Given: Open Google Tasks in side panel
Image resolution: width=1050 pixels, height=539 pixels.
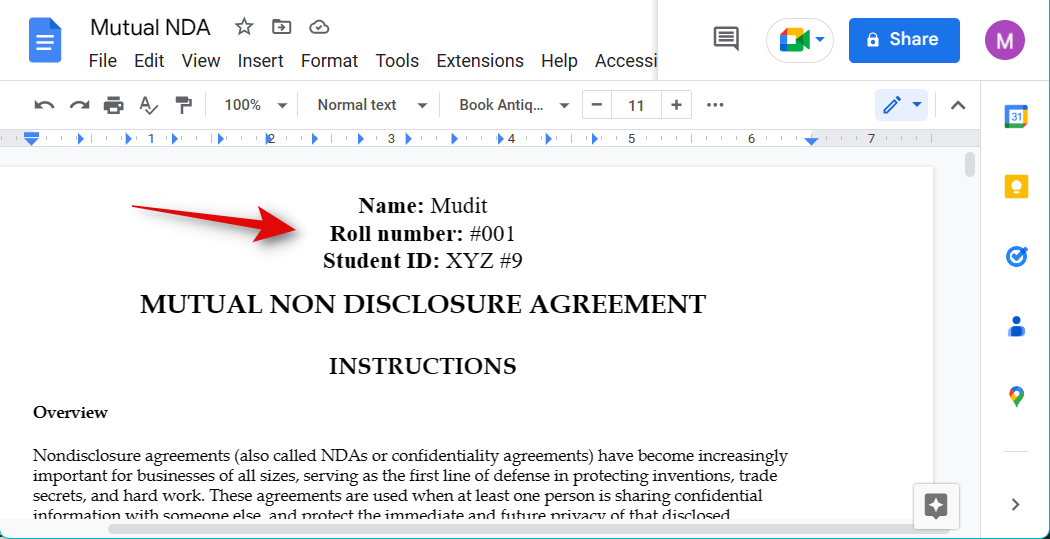Looking at the screenshot, I should (1016, 257).
